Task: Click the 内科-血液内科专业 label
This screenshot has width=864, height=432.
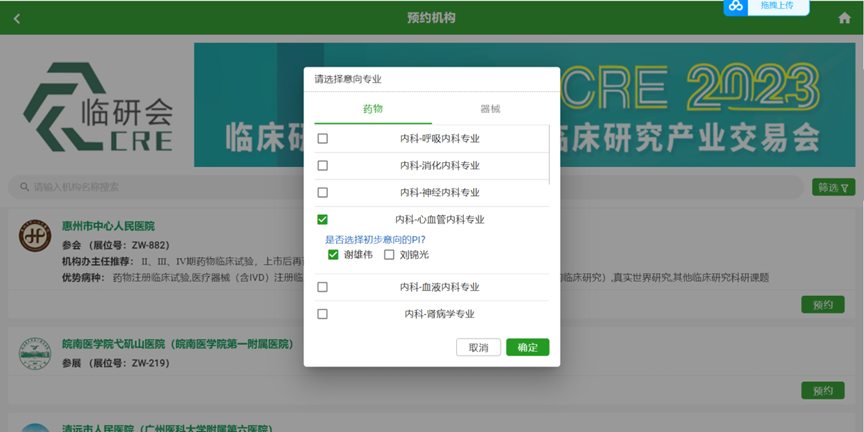Action: point(440,287)
